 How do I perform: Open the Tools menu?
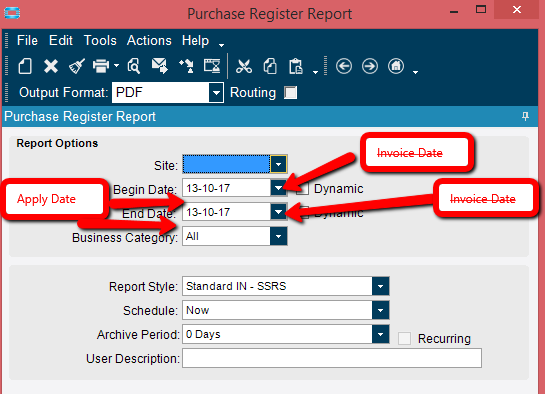pos(100,41)
